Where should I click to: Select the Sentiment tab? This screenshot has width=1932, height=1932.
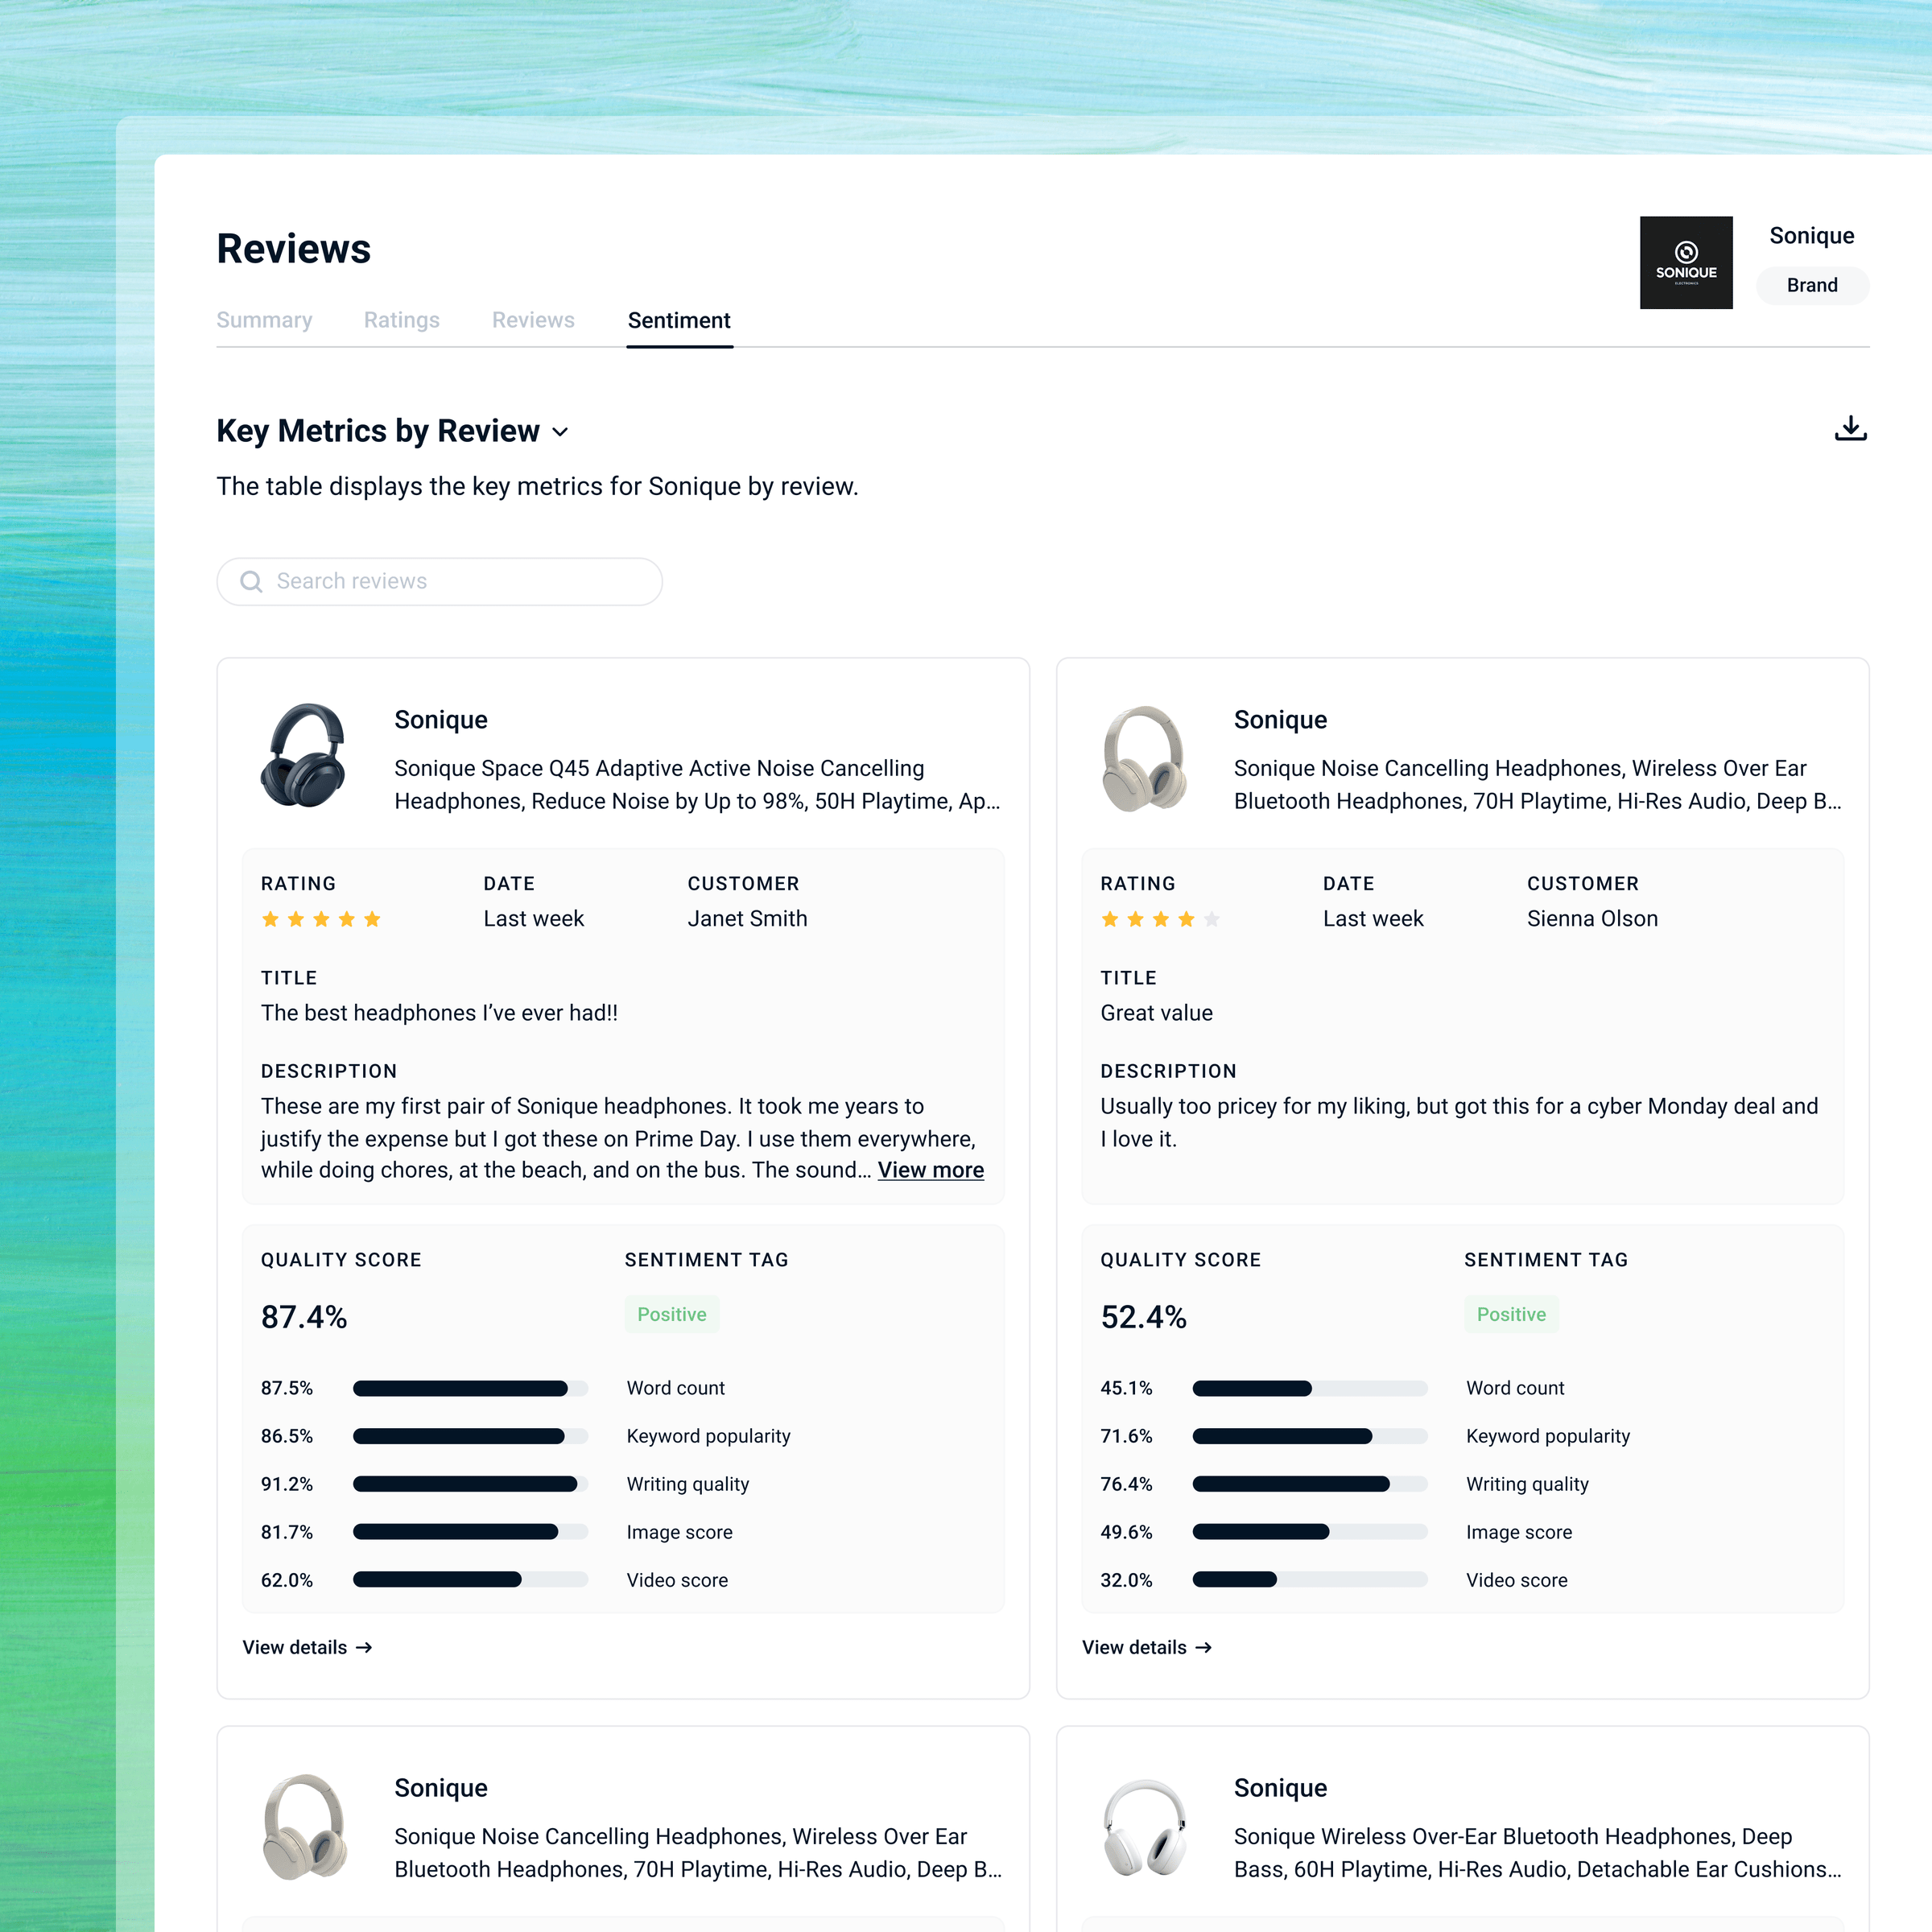(679, 320)
